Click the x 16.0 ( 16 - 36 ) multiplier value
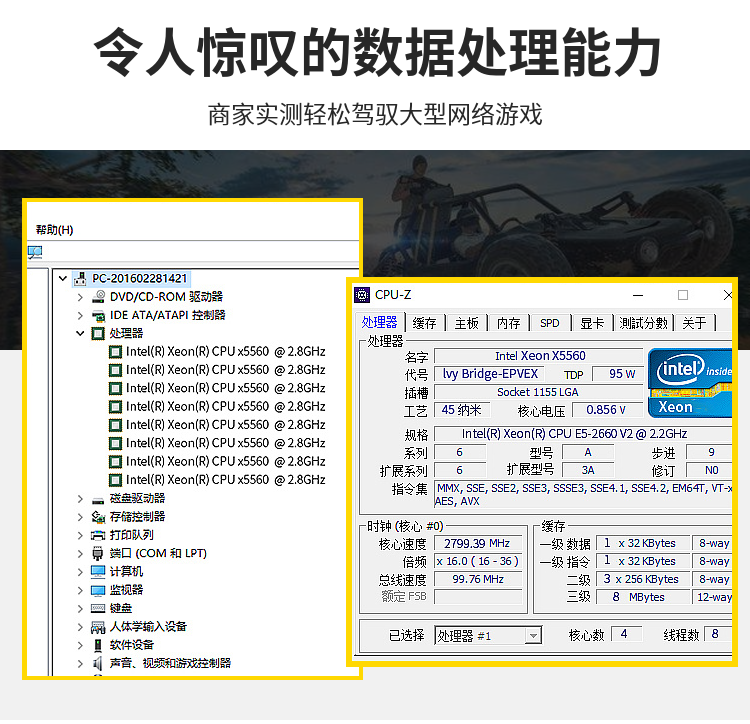The height and width of the screenshot is (724, 750). coord(478,561)
